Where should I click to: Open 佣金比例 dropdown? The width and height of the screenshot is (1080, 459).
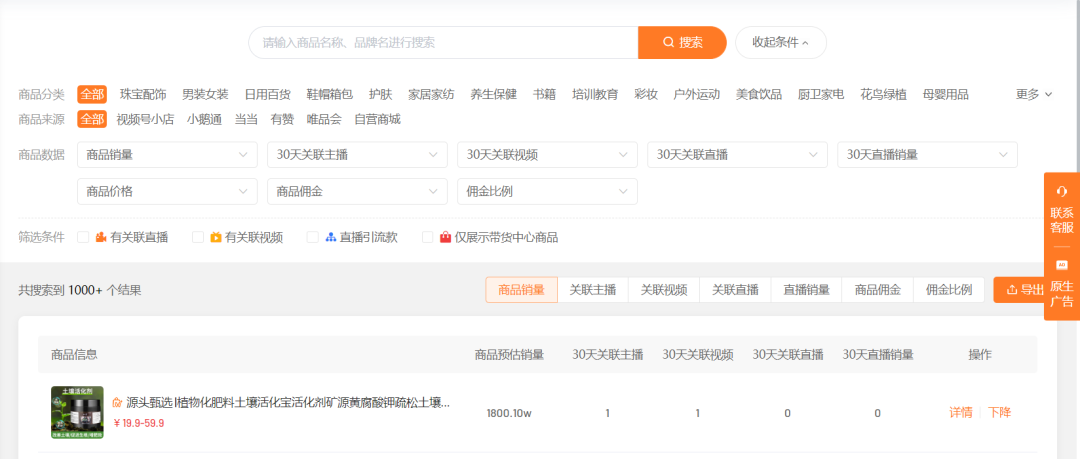click(x=548, y=192)
